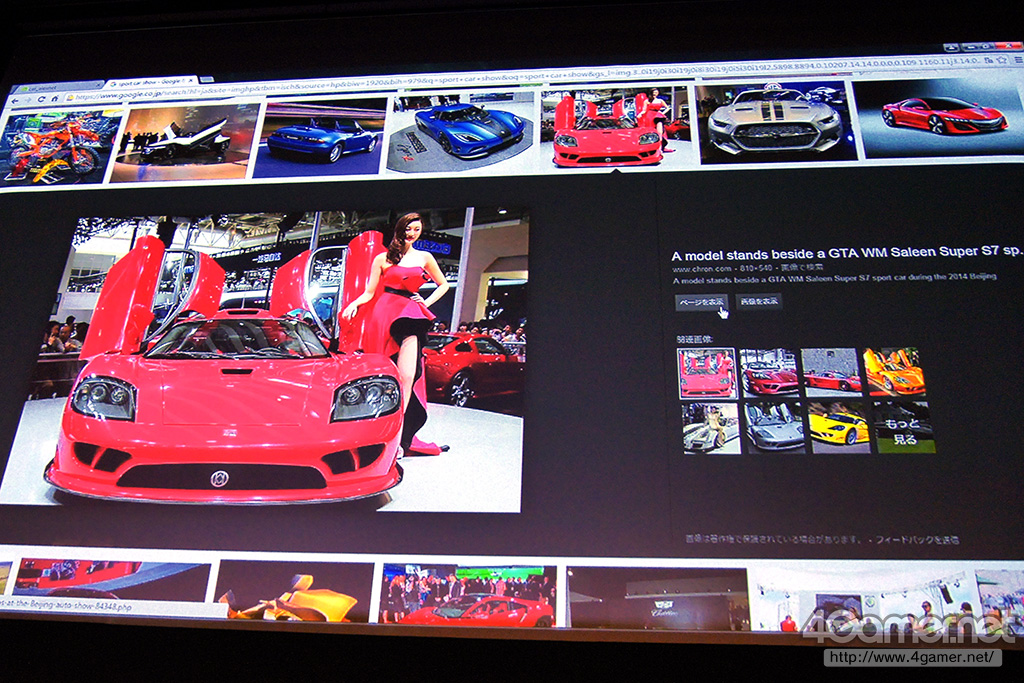This screenshot has height=683, width=1024.
Task: Switch to the first browser tab
Action: tap(59, 88)
